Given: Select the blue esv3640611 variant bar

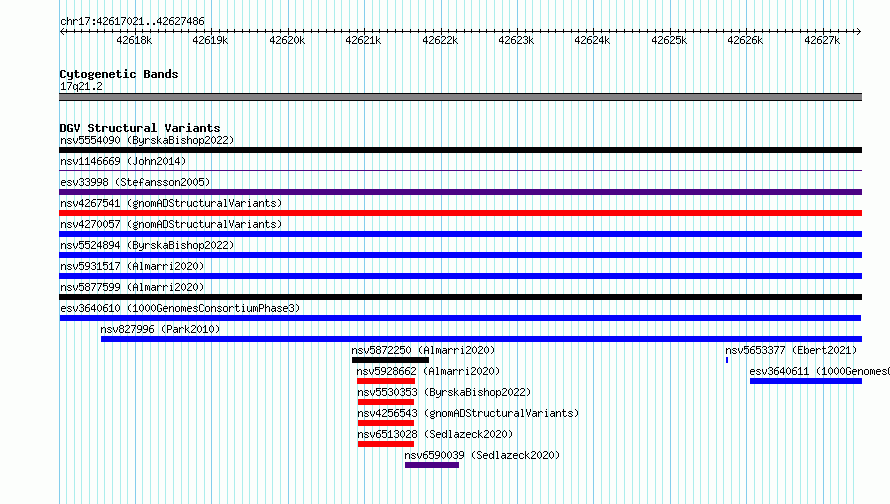Looking at the screenshot, I should pyautogui.click(x=806, y=381).
